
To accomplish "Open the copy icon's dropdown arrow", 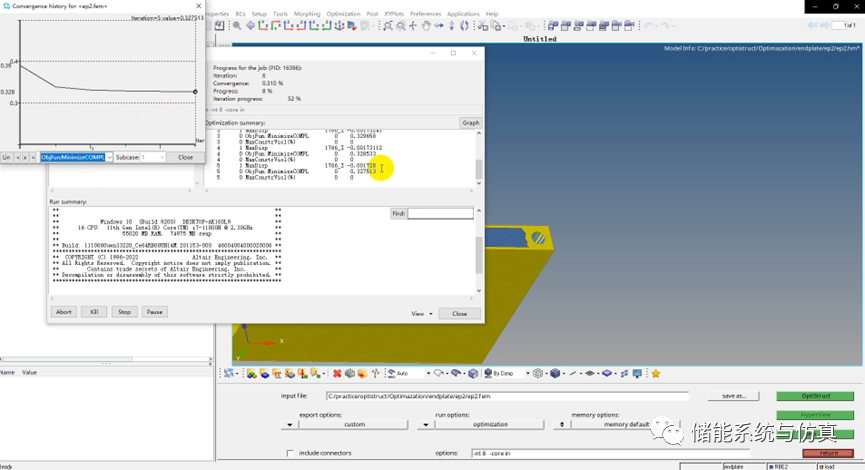I will point(504,26).
